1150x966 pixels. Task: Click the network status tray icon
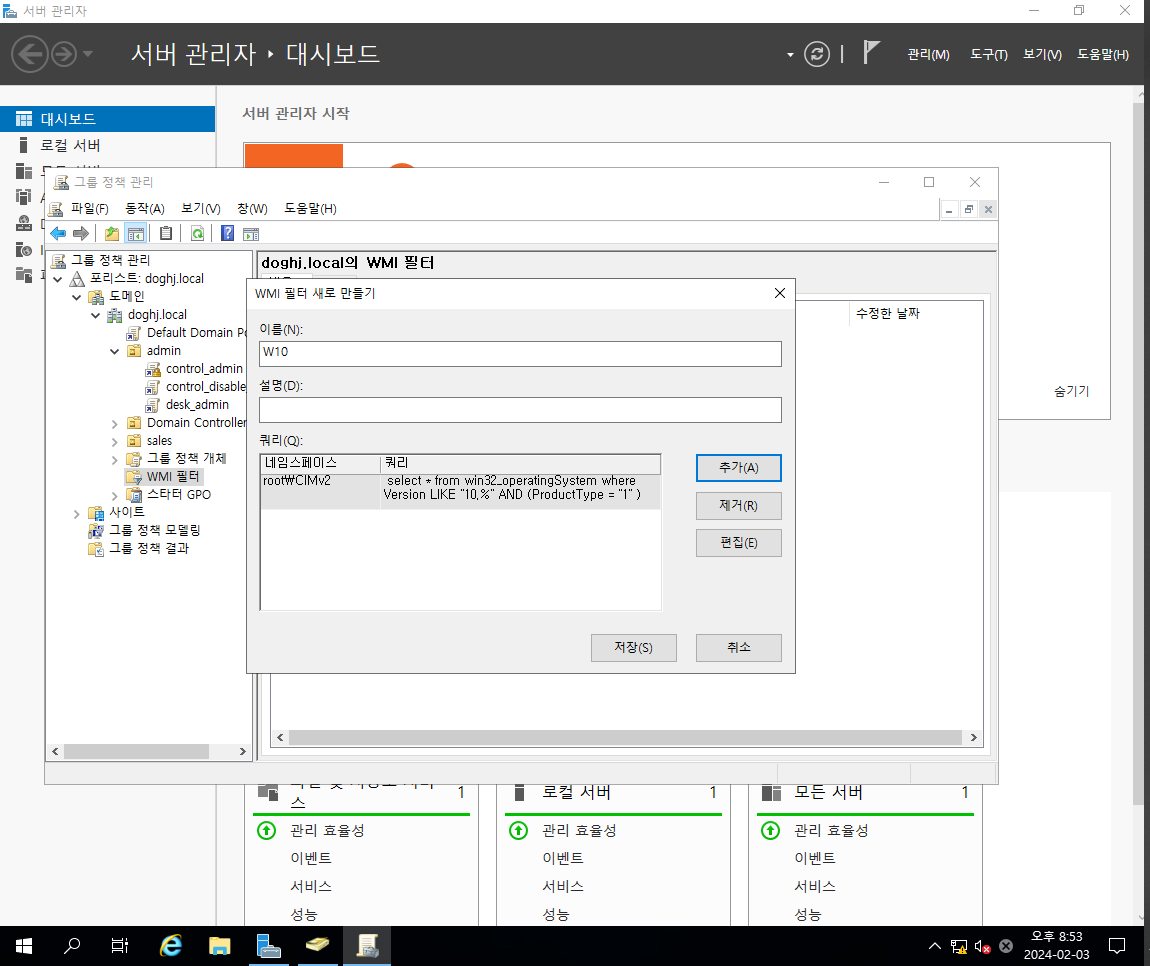[x=959, y=947]
